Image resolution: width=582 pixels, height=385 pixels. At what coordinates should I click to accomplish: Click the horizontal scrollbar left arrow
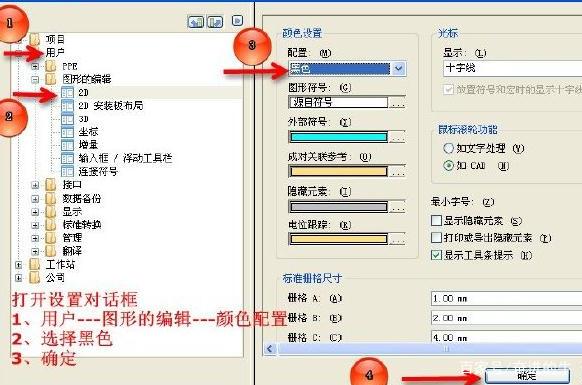(270, 349)
